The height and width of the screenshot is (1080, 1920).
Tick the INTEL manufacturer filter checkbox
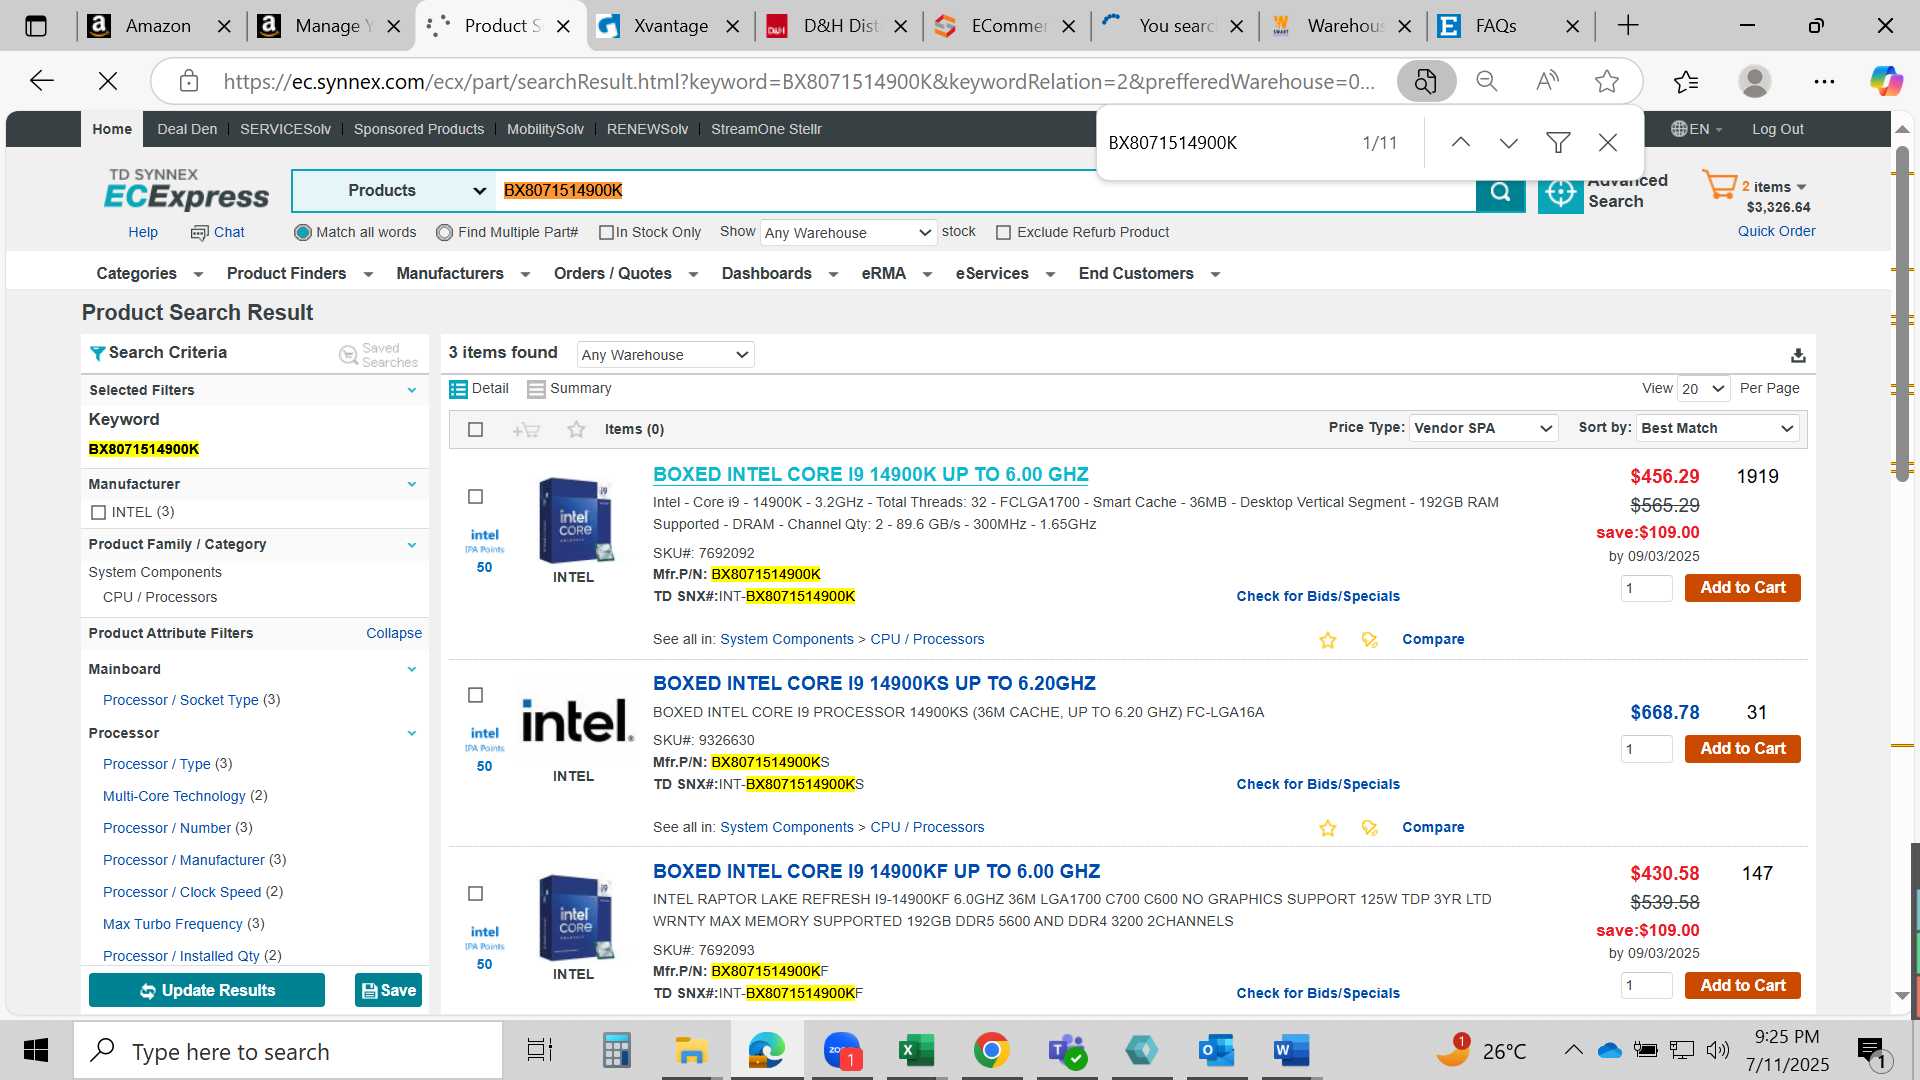[98, 513]
